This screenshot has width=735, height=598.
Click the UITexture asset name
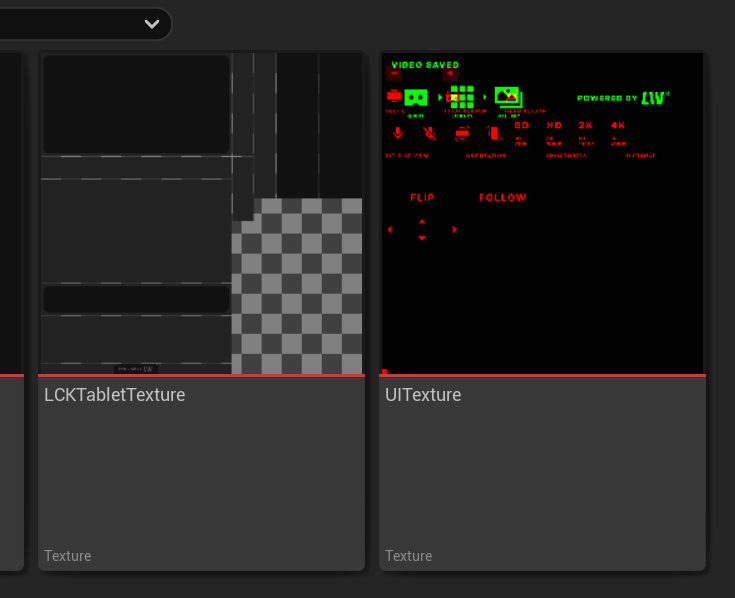click(423, 395)
